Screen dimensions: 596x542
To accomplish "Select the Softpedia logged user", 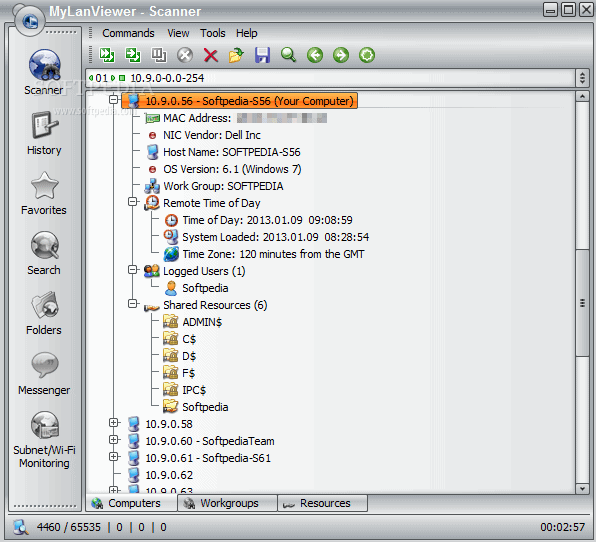I will (x=197, y=288).
